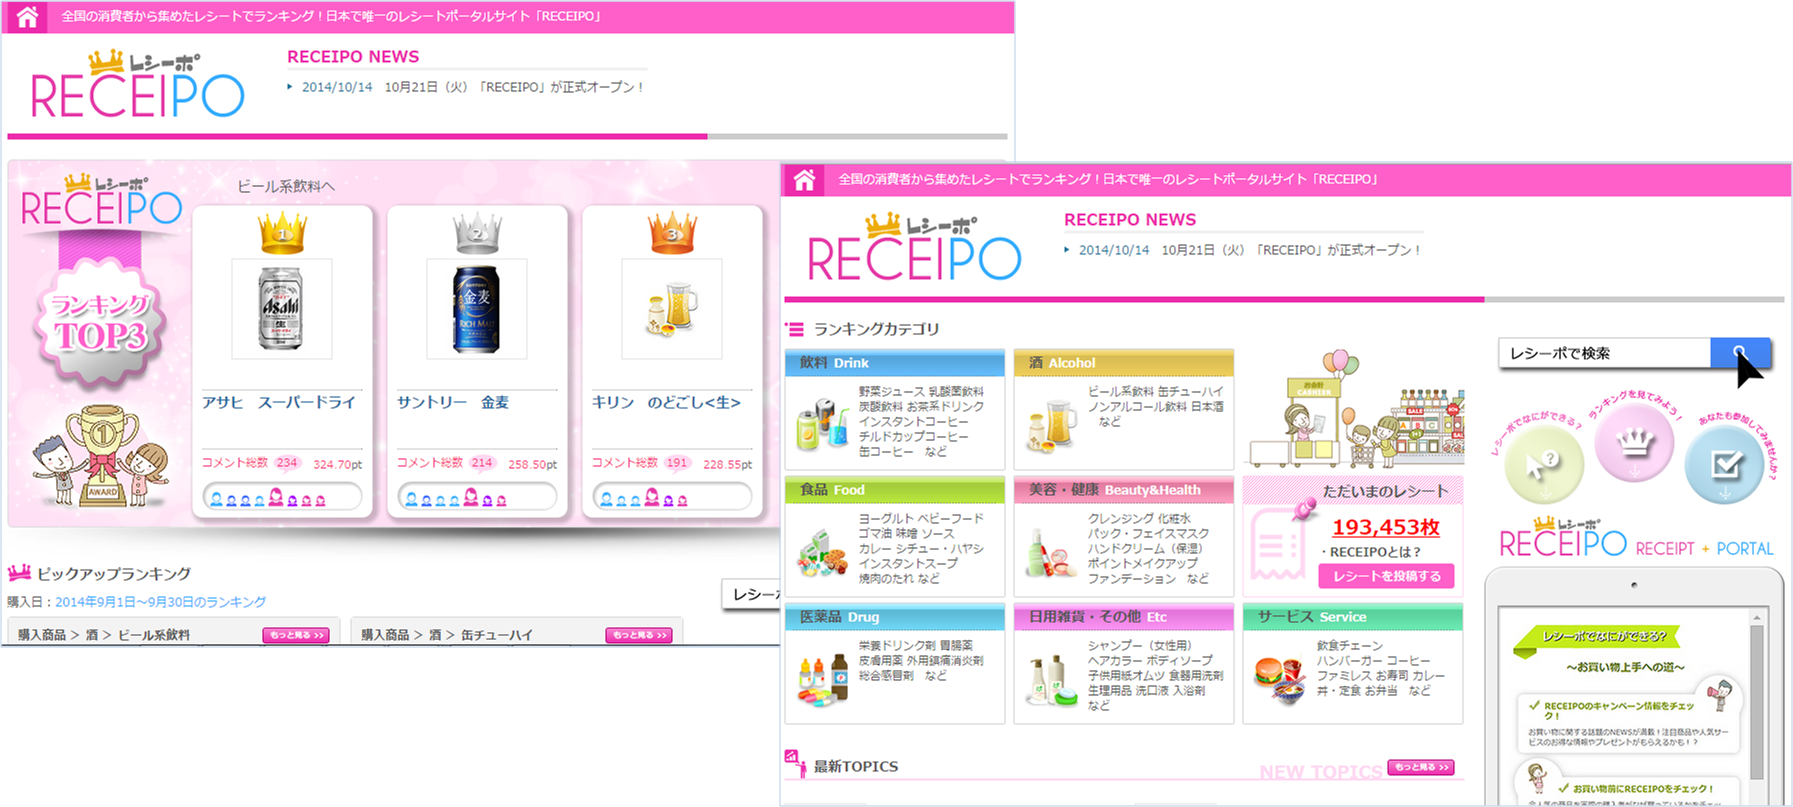1793x807 pixels.
Task: Click the ただいまのレシート heading
Action: [x=1386, y=491]
